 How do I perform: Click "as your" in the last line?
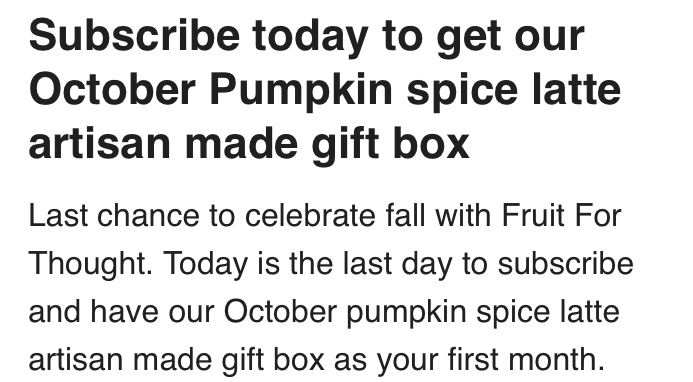click(386, 361)
